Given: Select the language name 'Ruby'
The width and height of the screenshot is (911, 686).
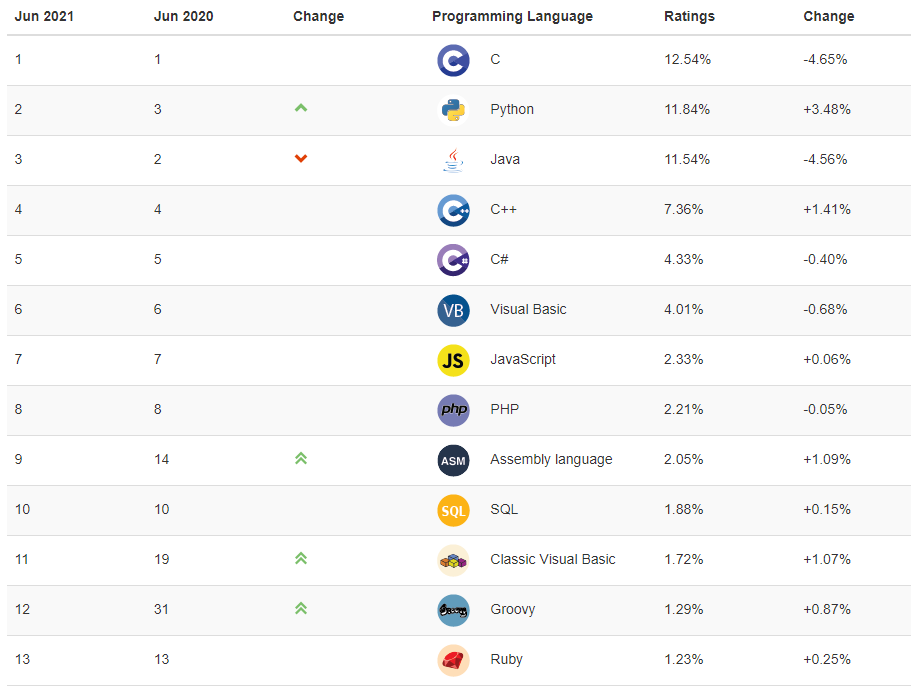Looking at the screenshot, I should tap(507, 659).
